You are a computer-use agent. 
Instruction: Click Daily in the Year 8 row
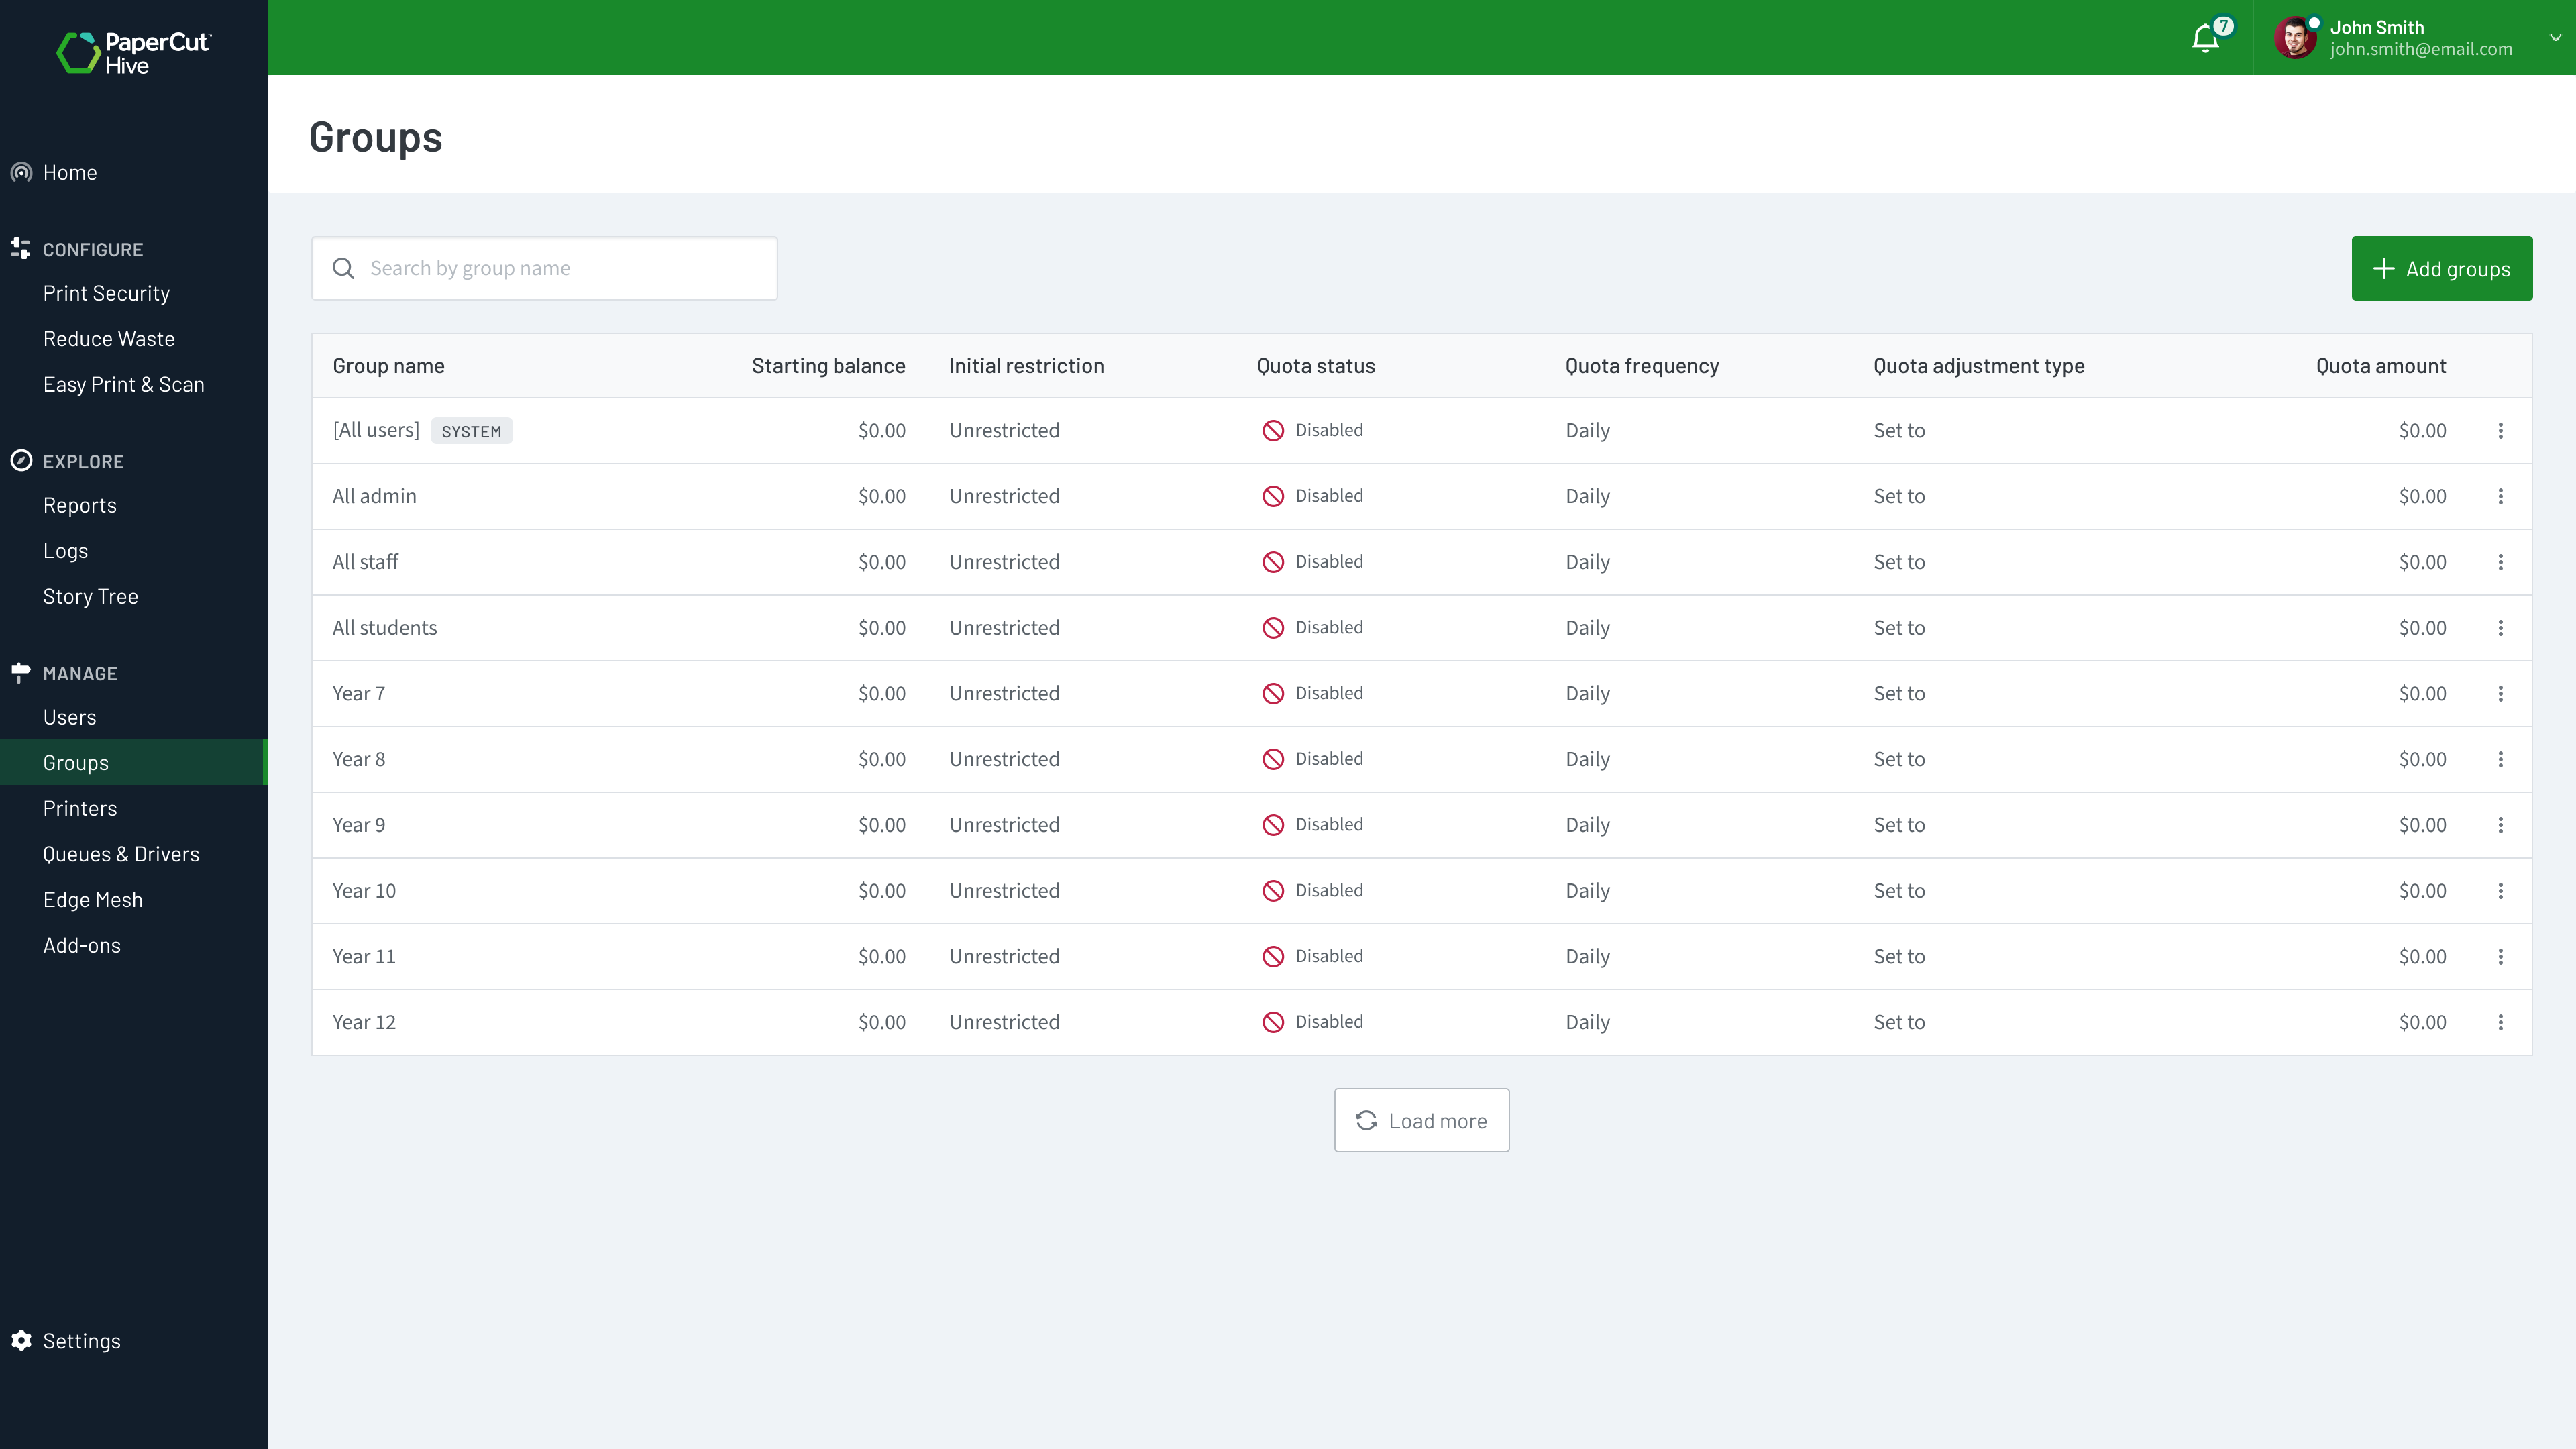1588,760
